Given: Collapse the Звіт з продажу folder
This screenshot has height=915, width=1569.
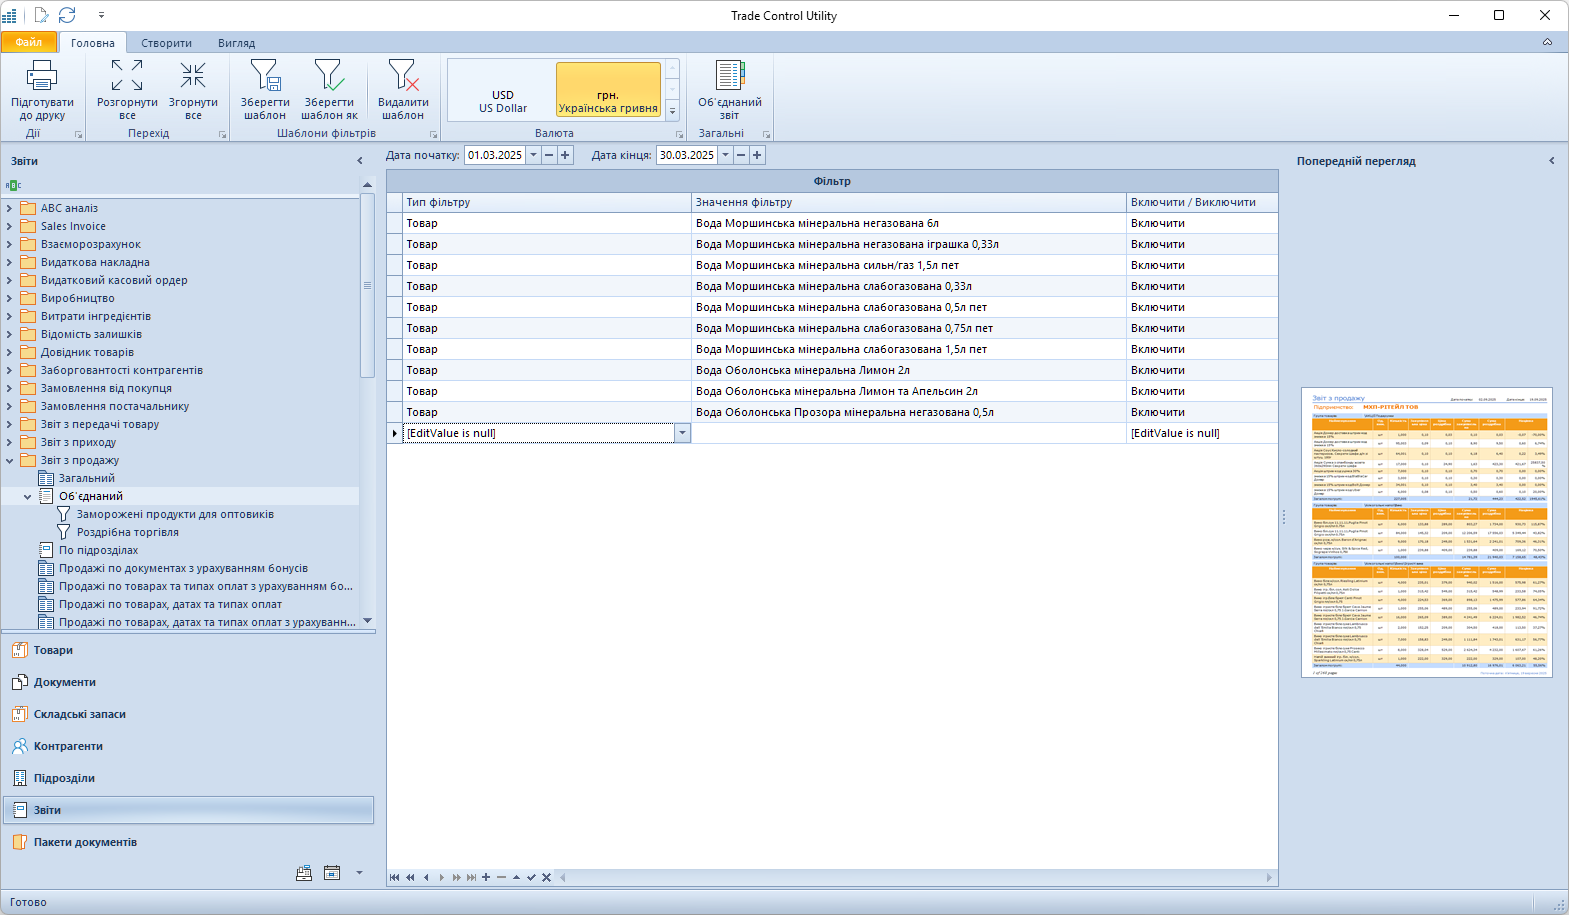Looking at the screenshot, I should [10, 460].
